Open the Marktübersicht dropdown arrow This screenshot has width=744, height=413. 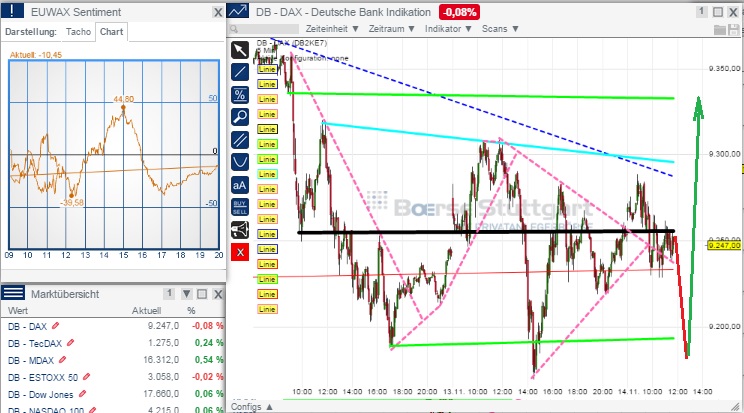click(x=186, y=294)
